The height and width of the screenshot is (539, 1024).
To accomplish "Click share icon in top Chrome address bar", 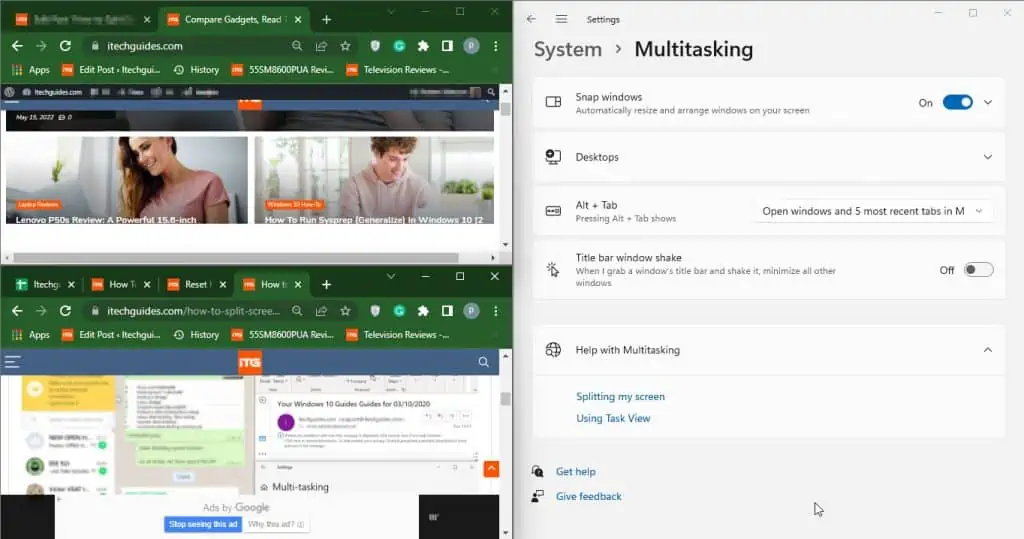I will (x=321, y=46).
